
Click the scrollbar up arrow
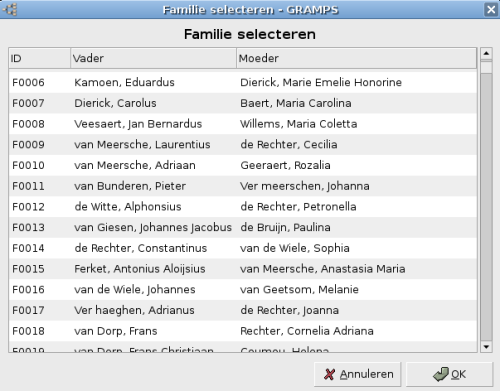coord(486,53)
